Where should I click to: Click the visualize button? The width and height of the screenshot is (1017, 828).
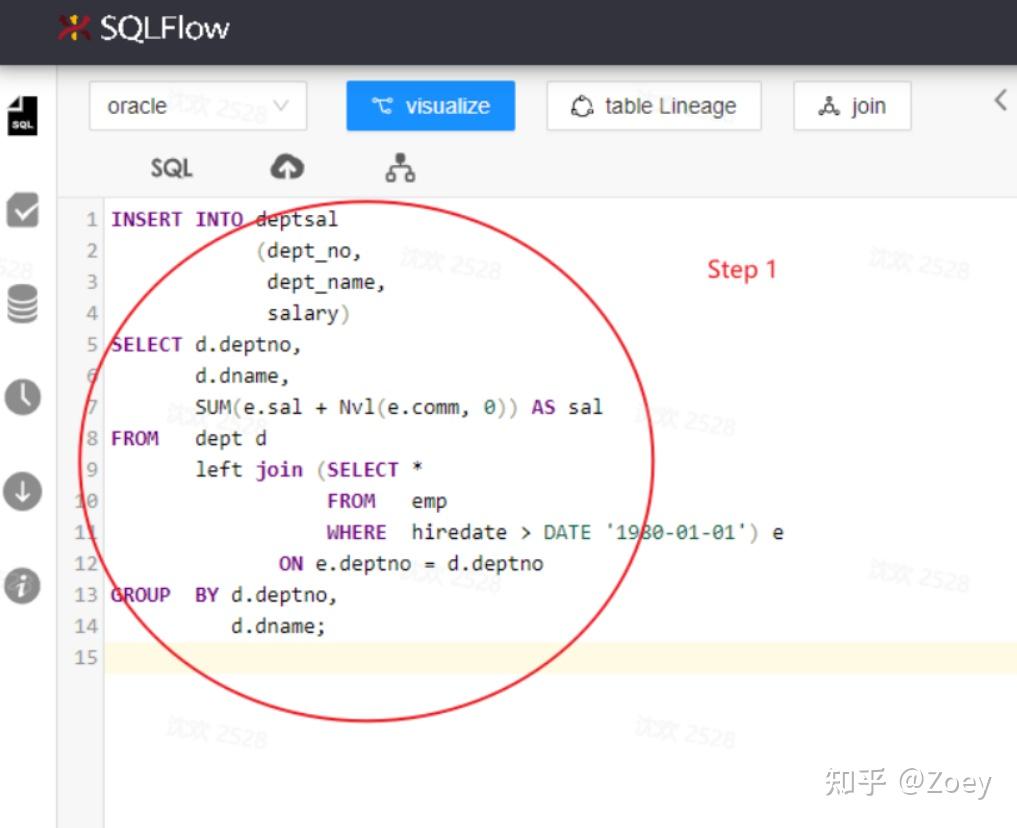click(430, 105)
